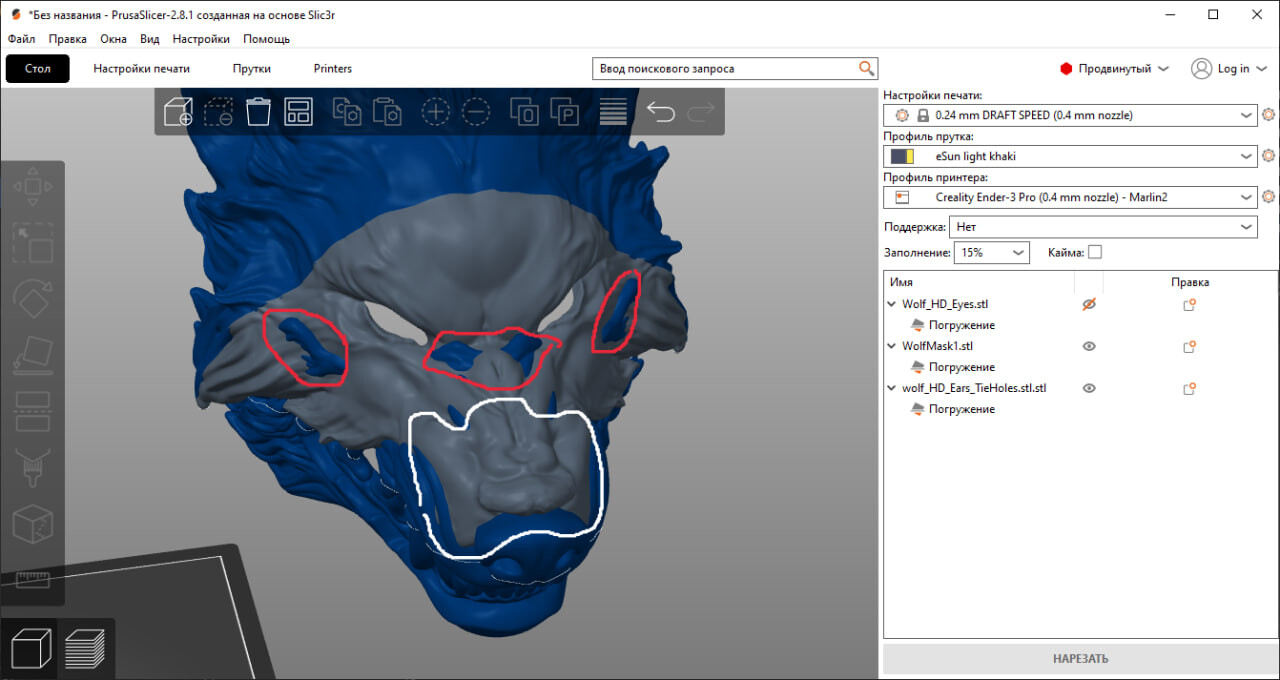Click the Arrange objects toolbar icon
Image resolution: width=1280 pixels, height=680 pixels.
tap(298, 112)
